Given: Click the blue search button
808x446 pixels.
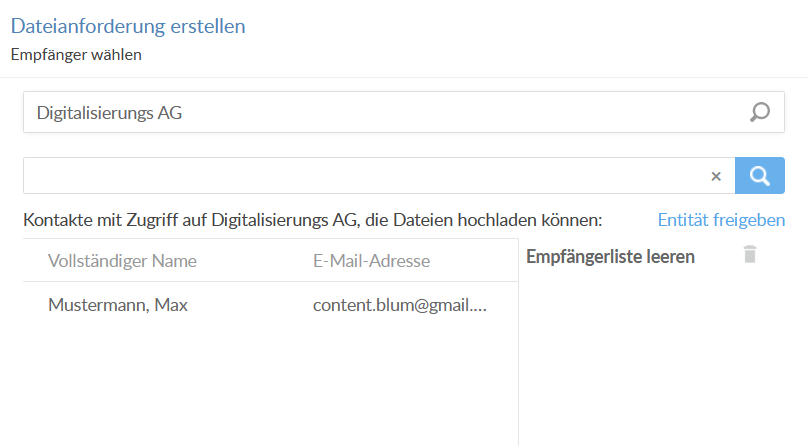Looking at the screenshot, I should click(760, 176).
